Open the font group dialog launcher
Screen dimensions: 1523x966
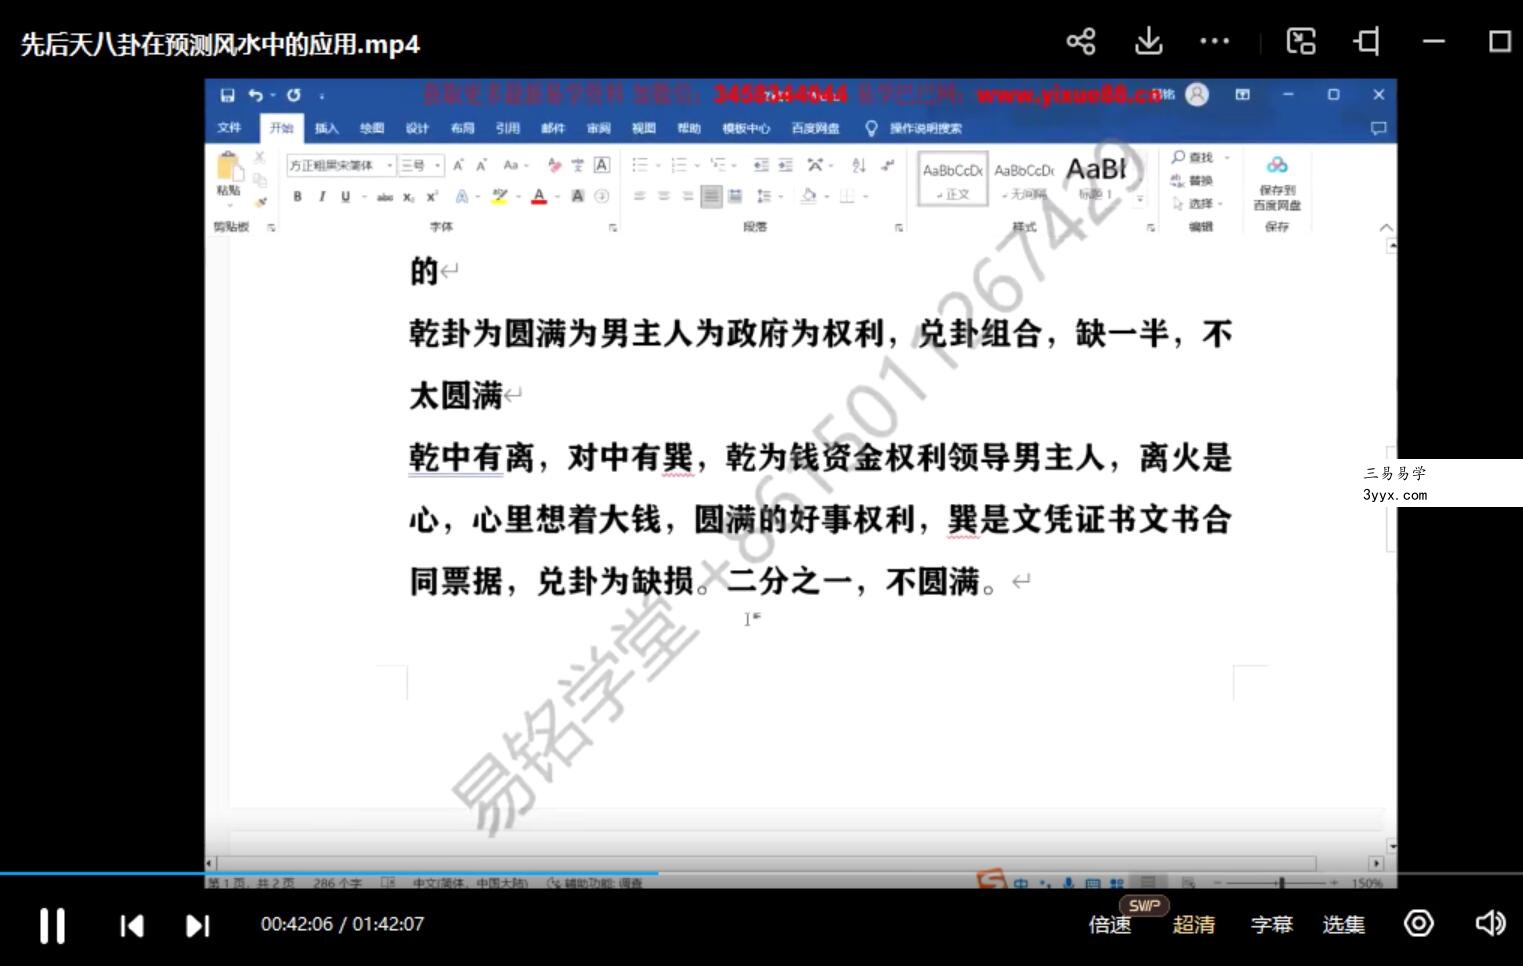(x=612, y=228)
